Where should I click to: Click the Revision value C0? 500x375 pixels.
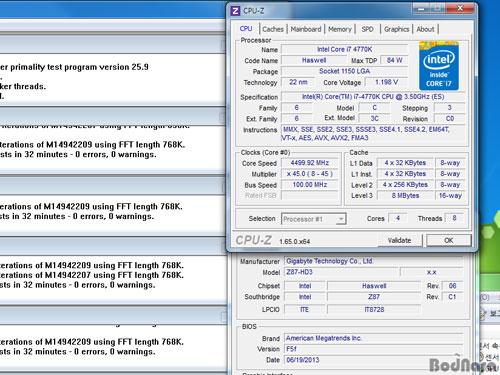click(x=449, y=118)
